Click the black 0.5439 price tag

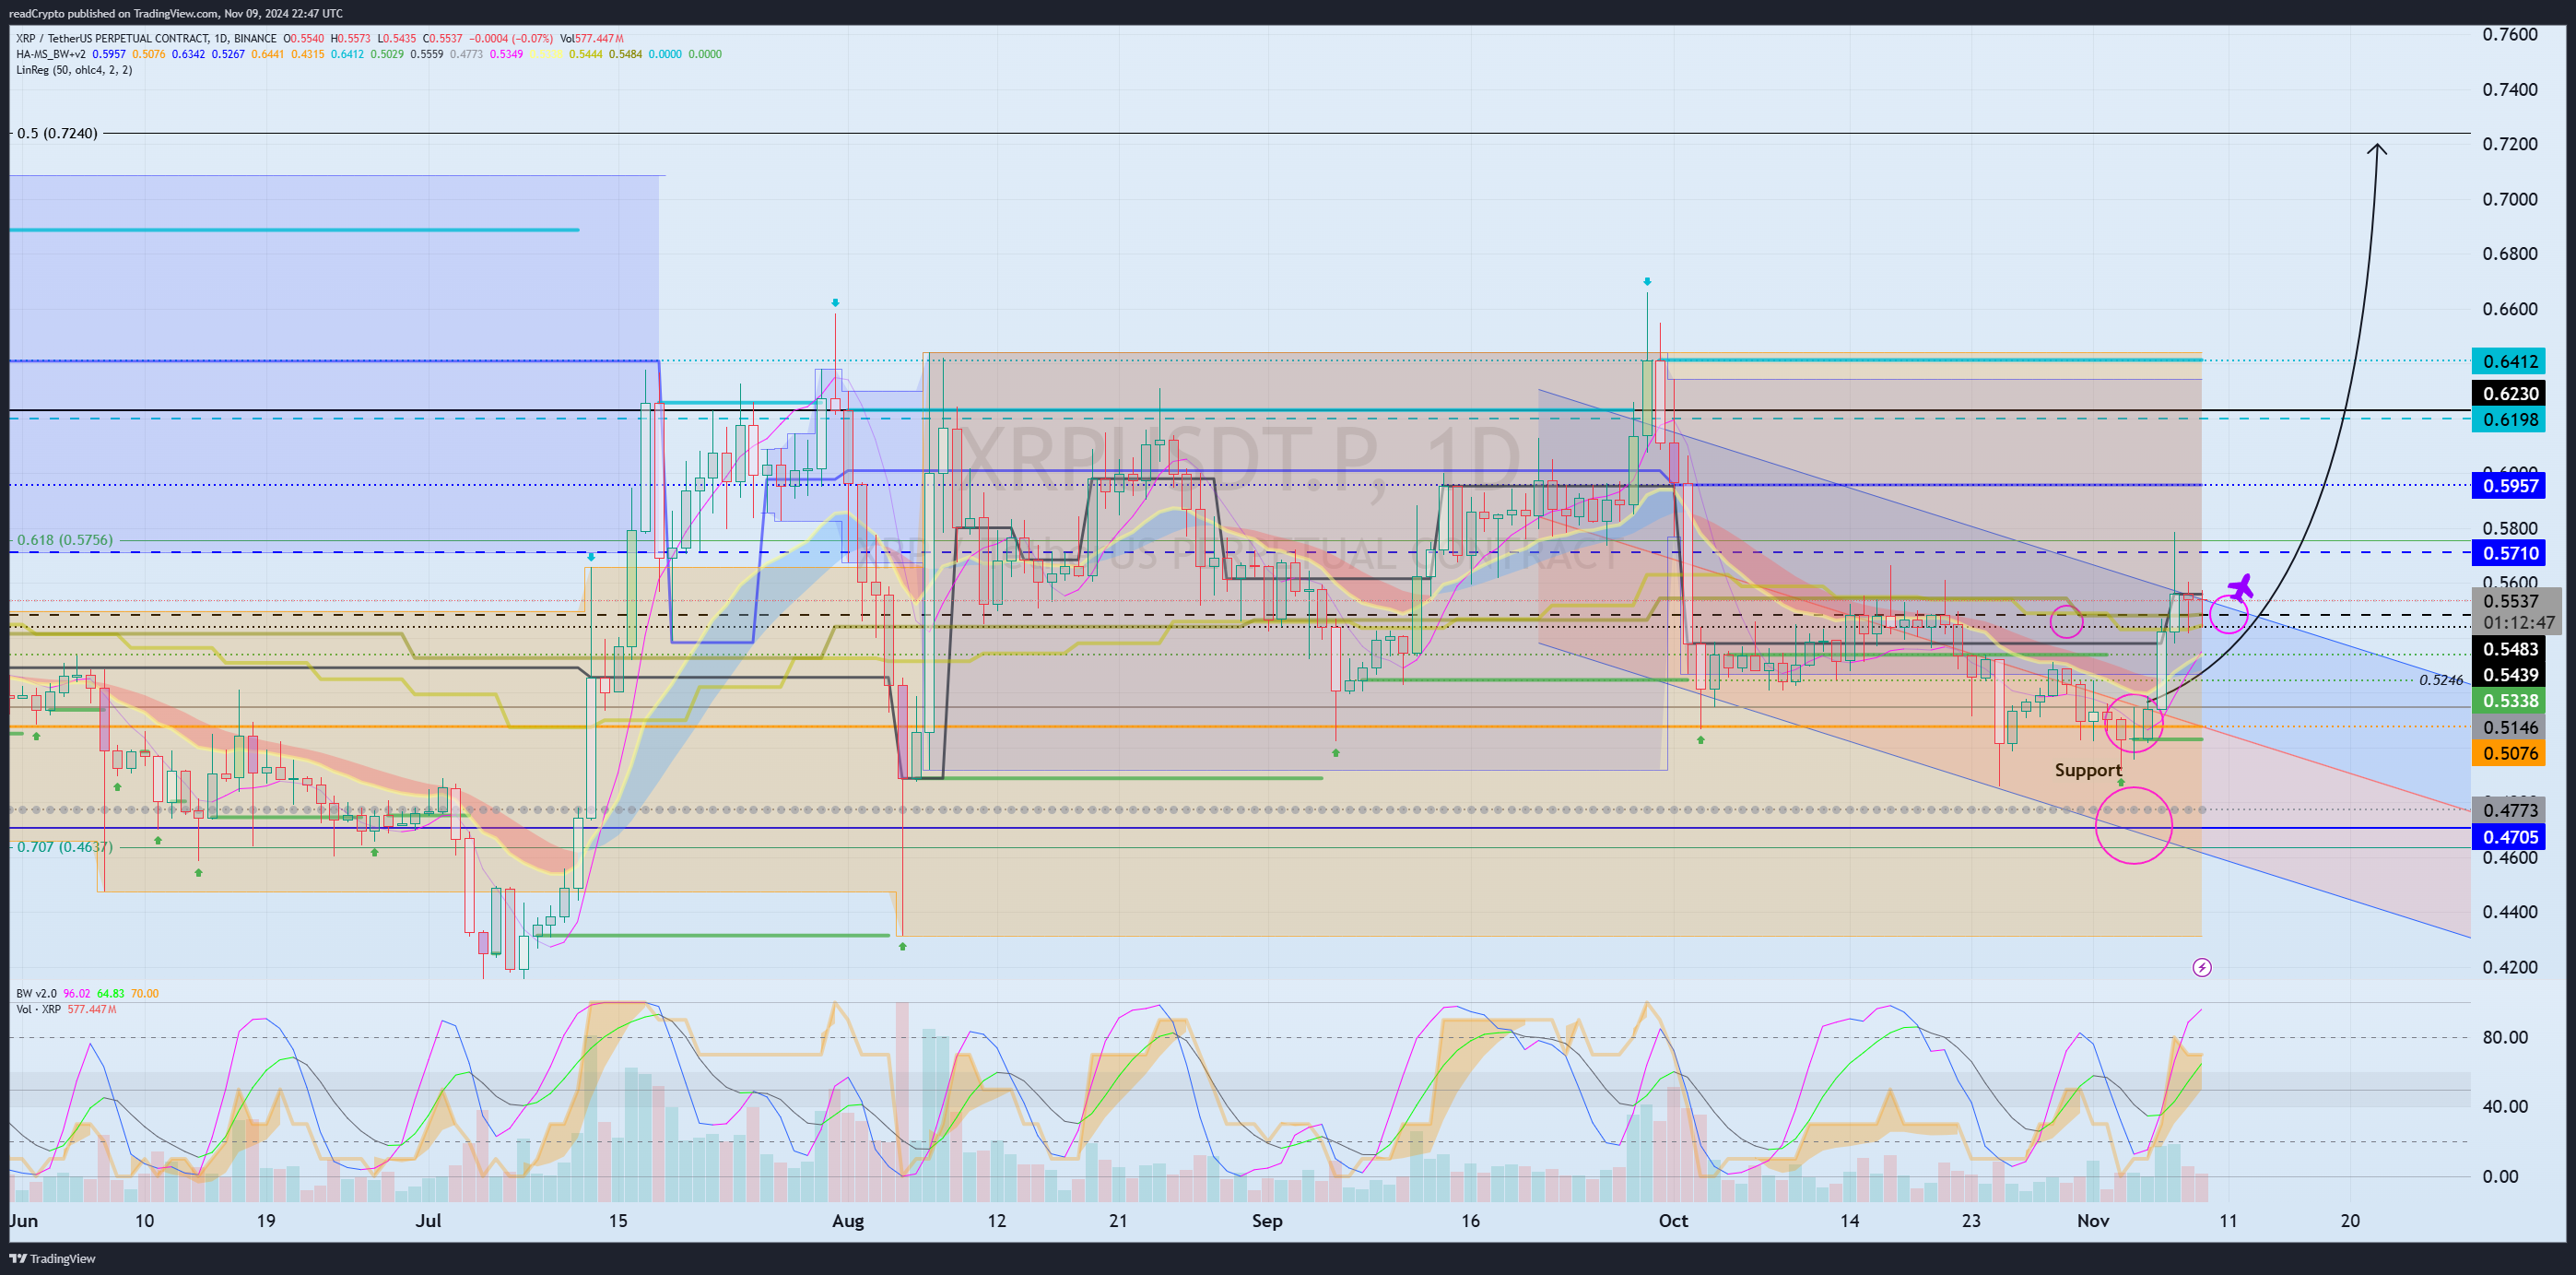point(2510,675)
